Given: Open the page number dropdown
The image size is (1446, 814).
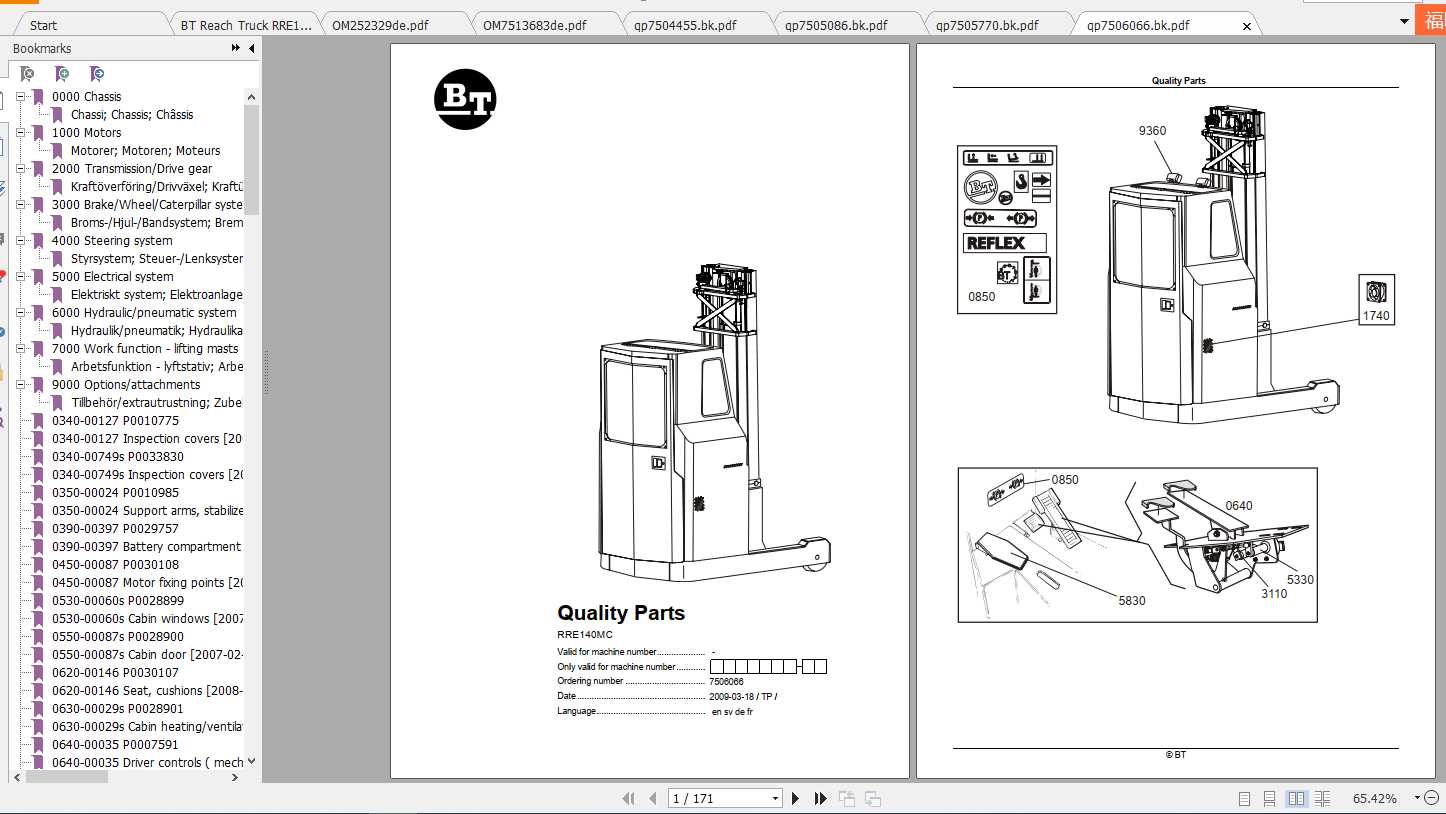Looking at the screenshot, I should (775, 798).
